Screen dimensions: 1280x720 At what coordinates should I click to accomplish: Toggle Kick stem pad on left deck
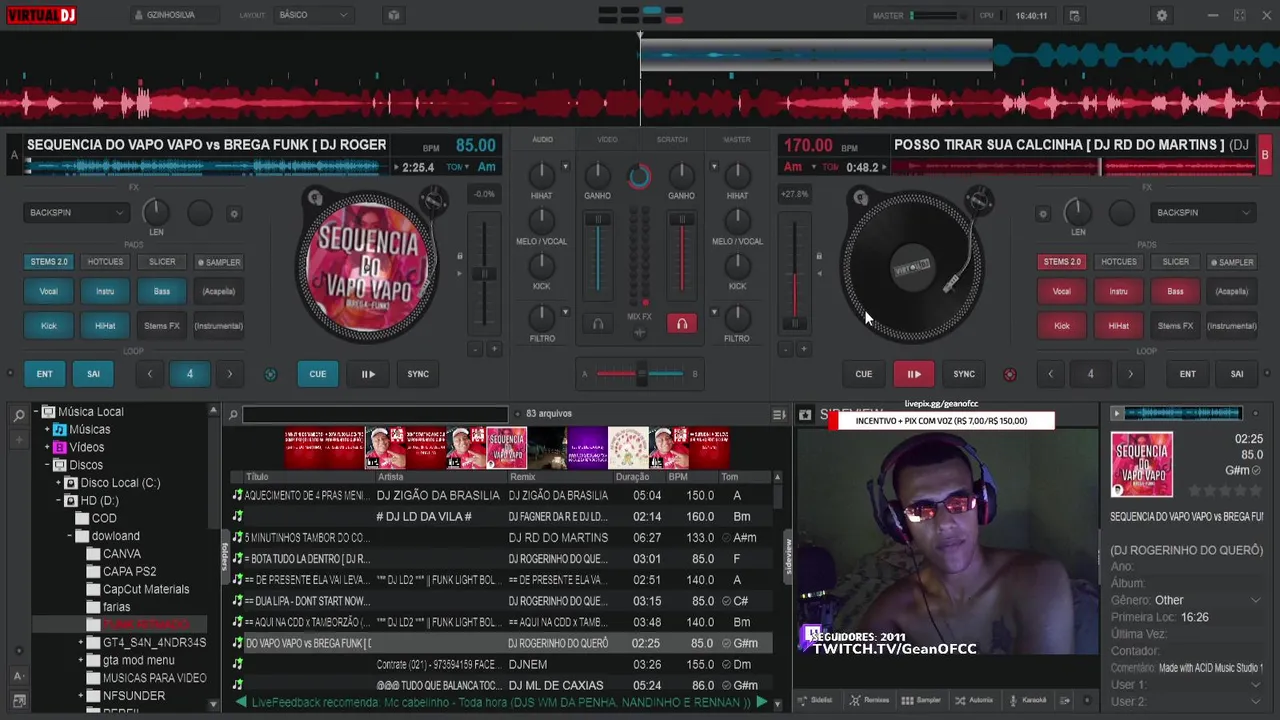click(49, 326)
